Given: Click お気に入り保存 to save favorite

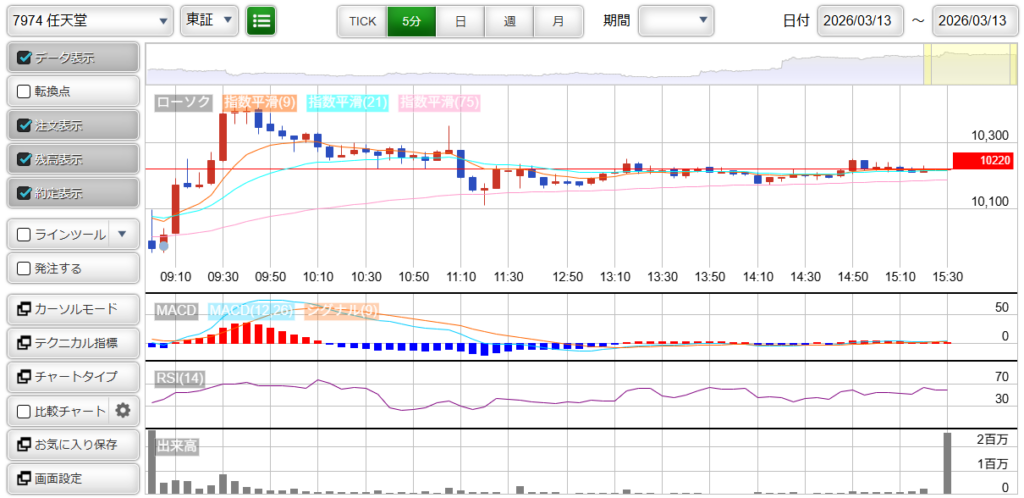Looking at the screenshot, I should point(71,444).
